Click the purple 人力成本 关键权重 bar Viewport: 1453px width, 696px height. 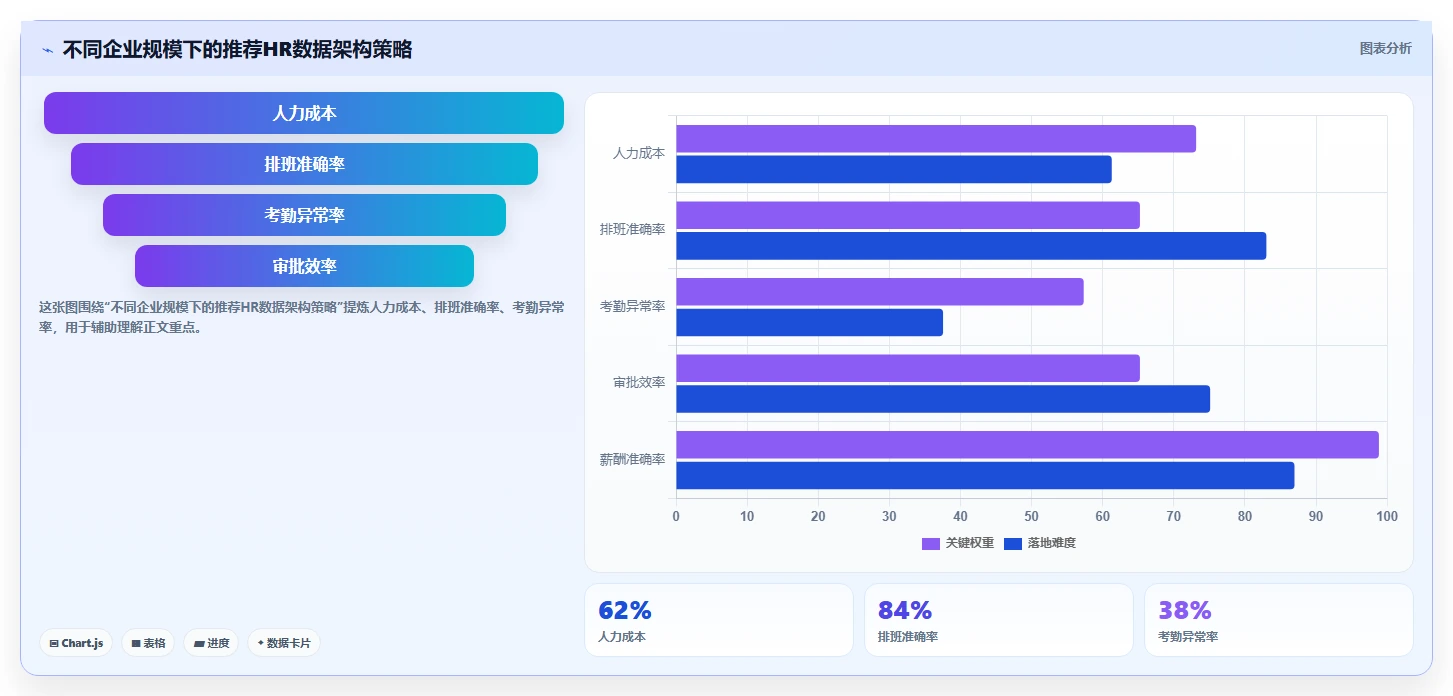936,139
